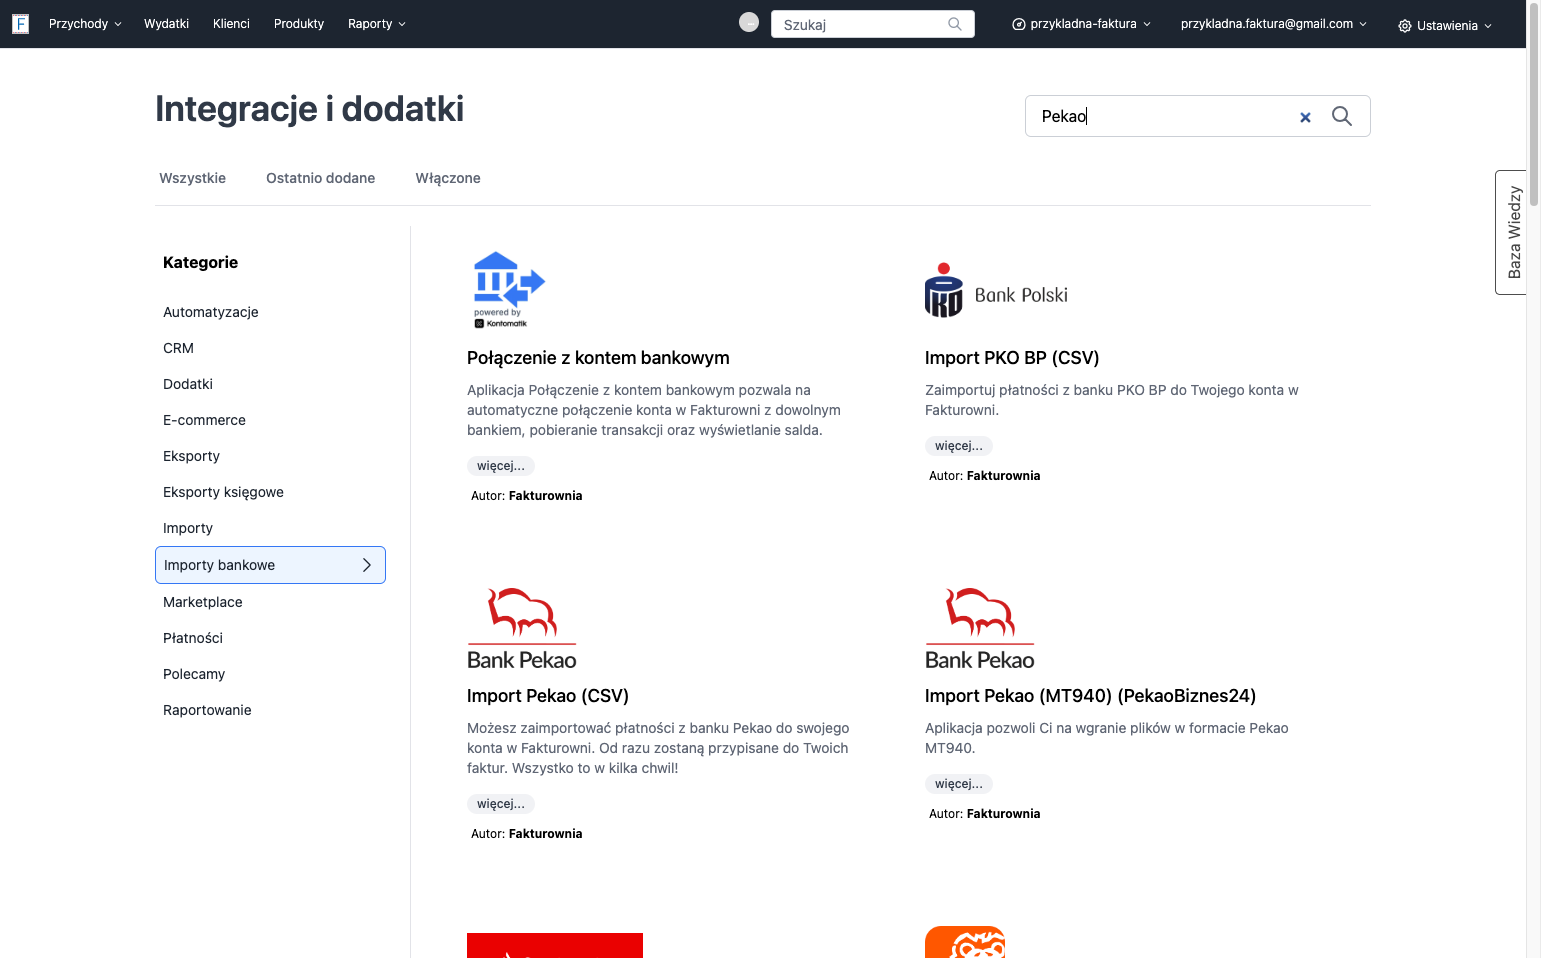Image resolution: width=1541 pixels, height=958 pixels.
Task: Click więcej... under Import Pekao (CSV)
Action: [x=501, y=804]
